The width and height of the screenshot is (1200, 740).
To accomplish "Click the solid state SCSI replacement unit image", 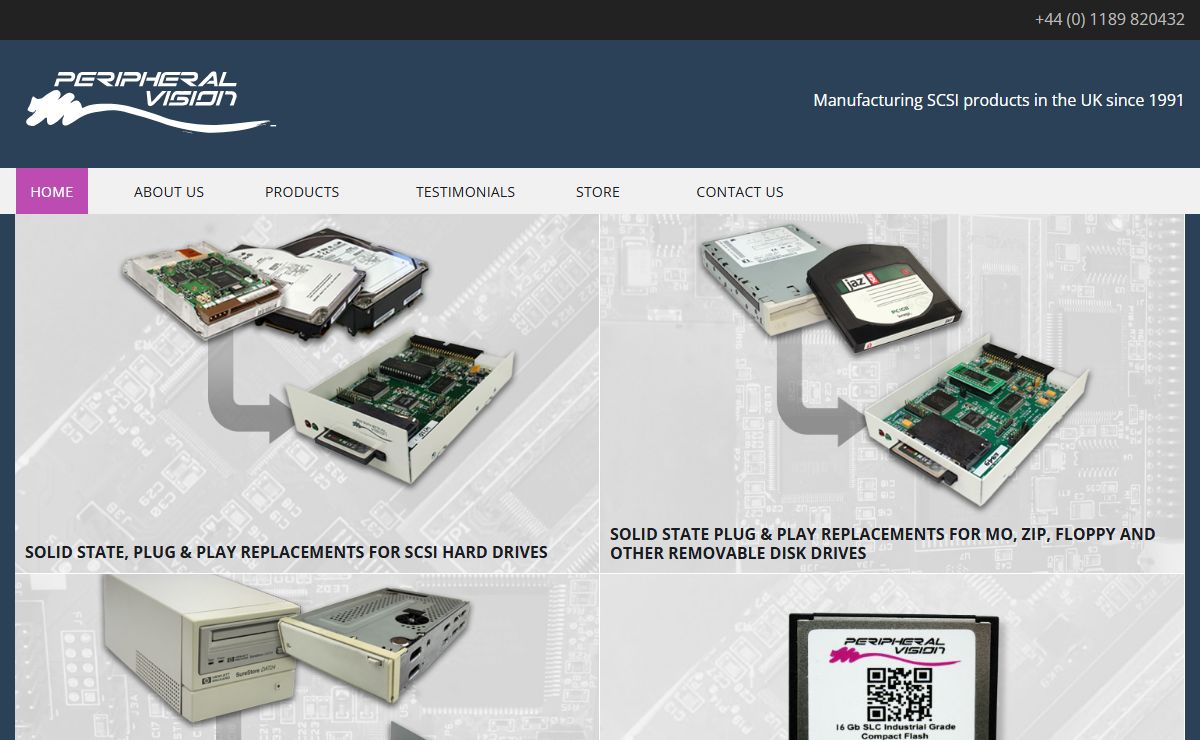I will (400, 405).
